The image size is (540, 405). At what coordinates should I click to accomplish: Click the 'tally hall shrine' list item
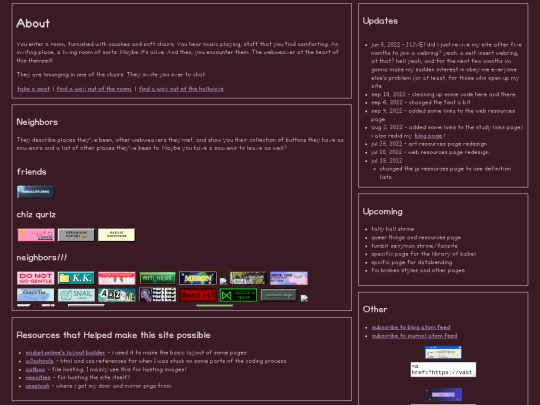point(393,229)
